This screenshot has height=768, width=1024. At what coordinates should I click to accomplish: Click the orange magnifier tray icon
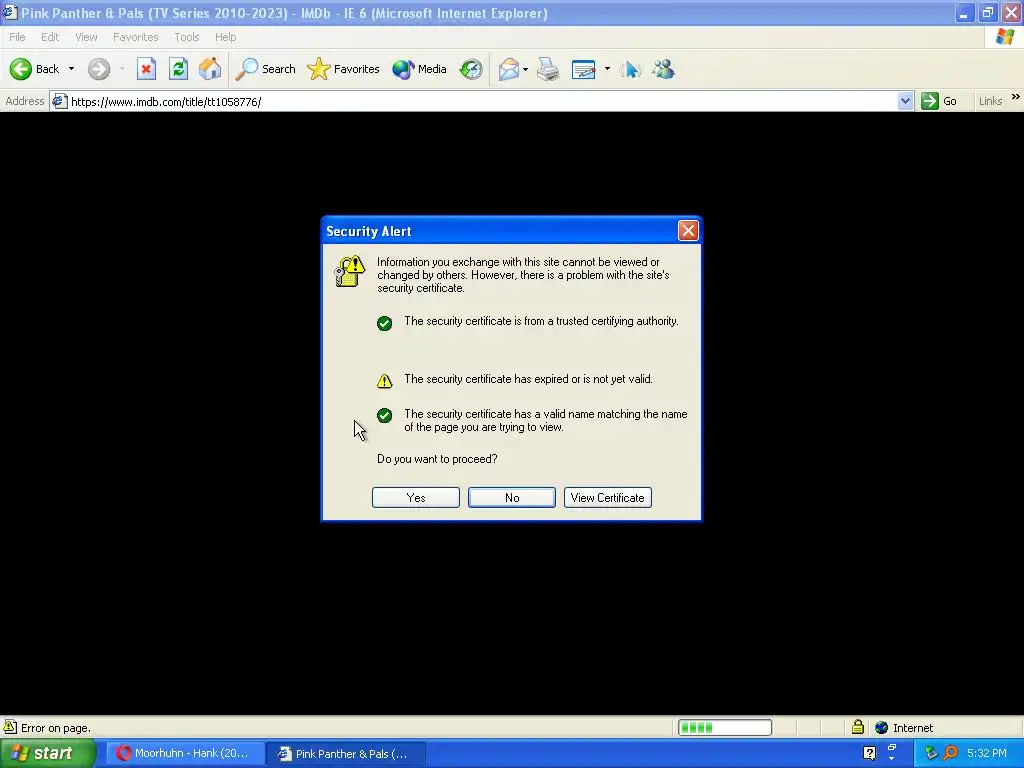pyautogui.click(x=951, y=753)
